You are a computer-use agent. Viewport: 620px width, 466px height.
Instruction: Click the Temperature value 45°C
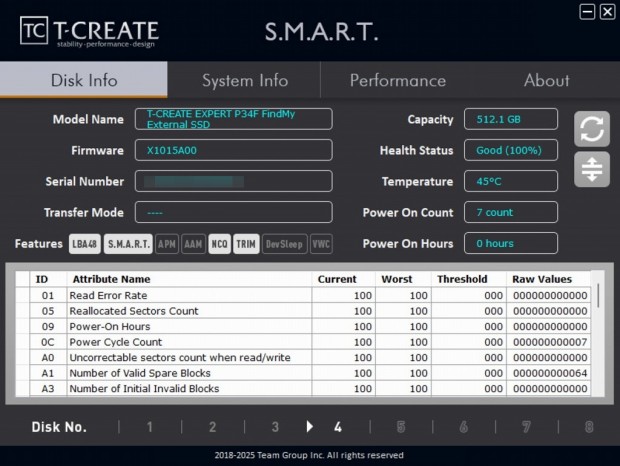511,181
